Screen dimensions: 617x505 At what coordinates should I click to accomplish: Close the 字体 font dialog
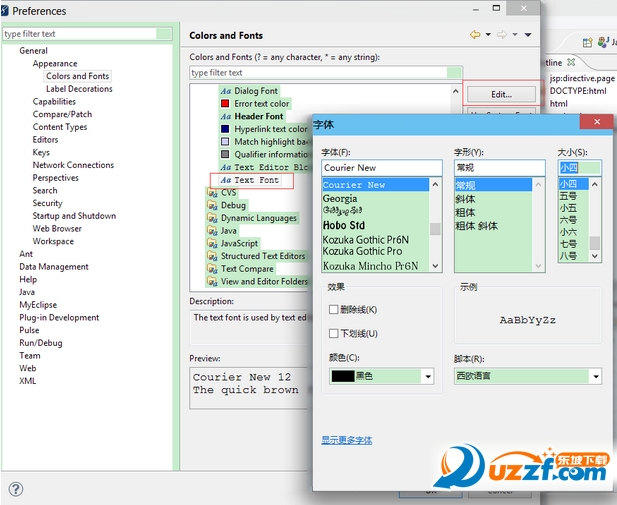tap(597, 122)
